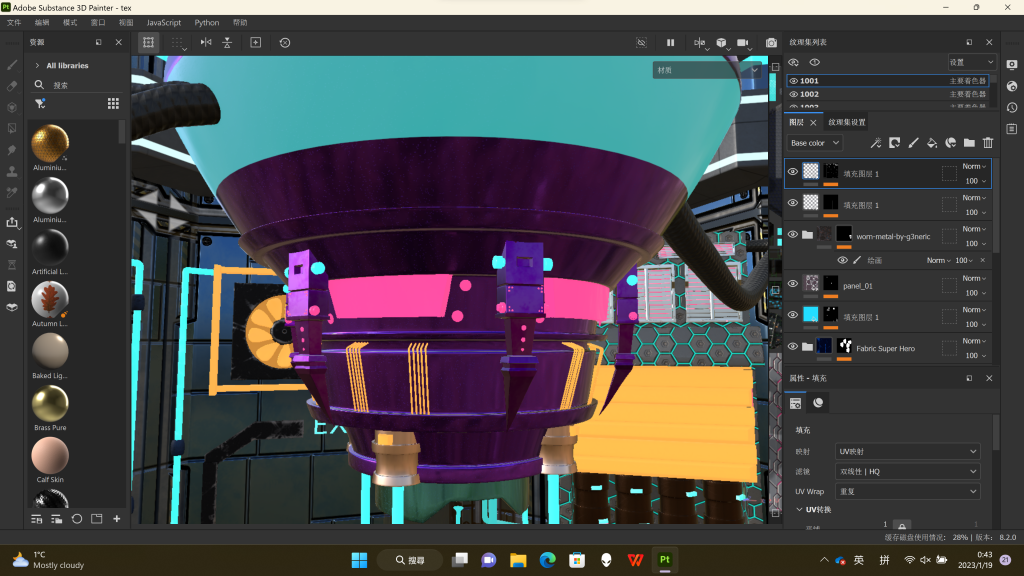Expand the All libraries tree
The height and width of the screenshot is (576, 1024).
click(37, 65)
